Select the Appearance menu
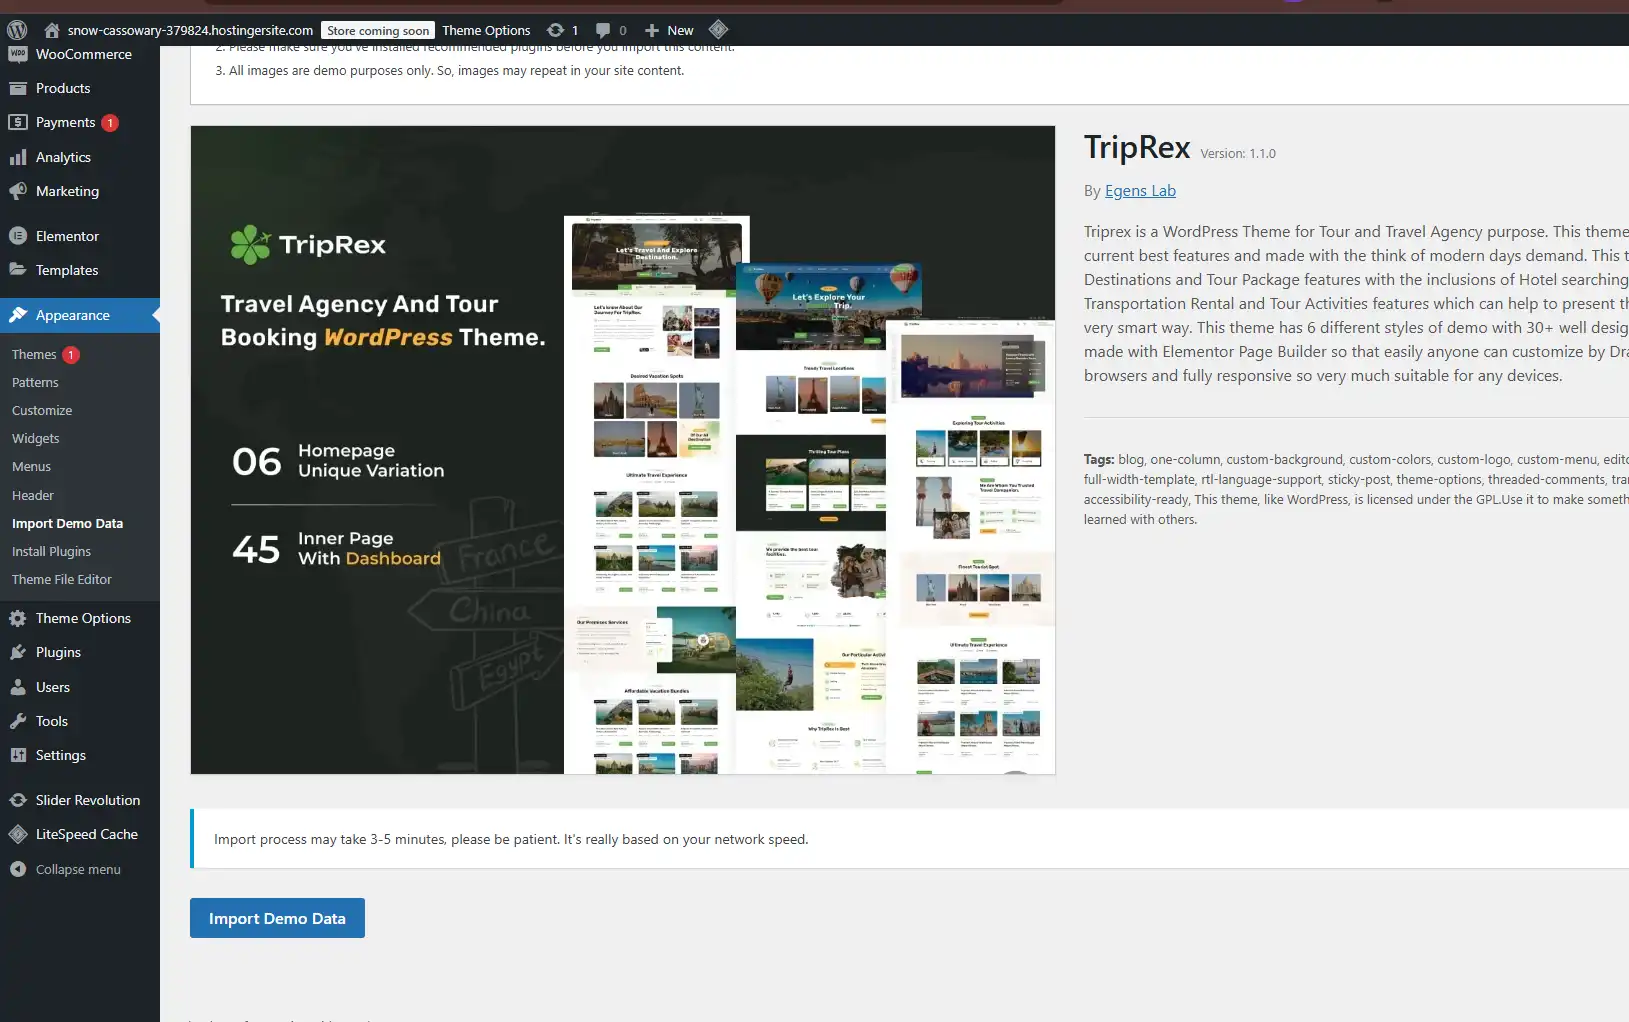 coord(80,315)
